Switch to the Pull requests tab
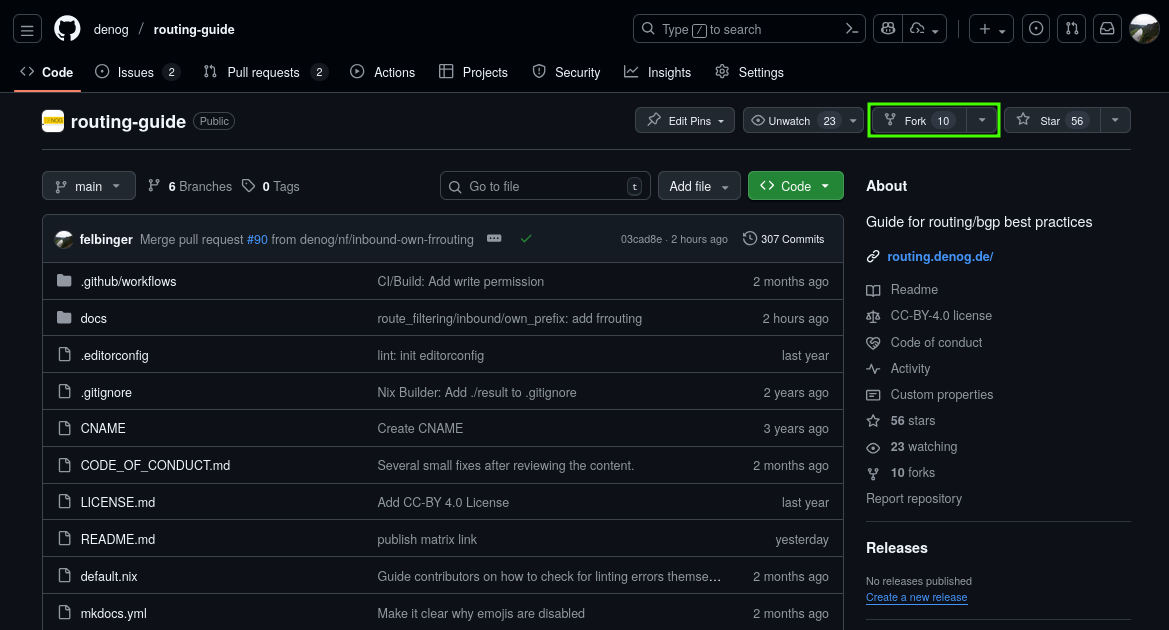This screenshot has width=1169, height=630. pyautogui.click(x=264, y=72)
